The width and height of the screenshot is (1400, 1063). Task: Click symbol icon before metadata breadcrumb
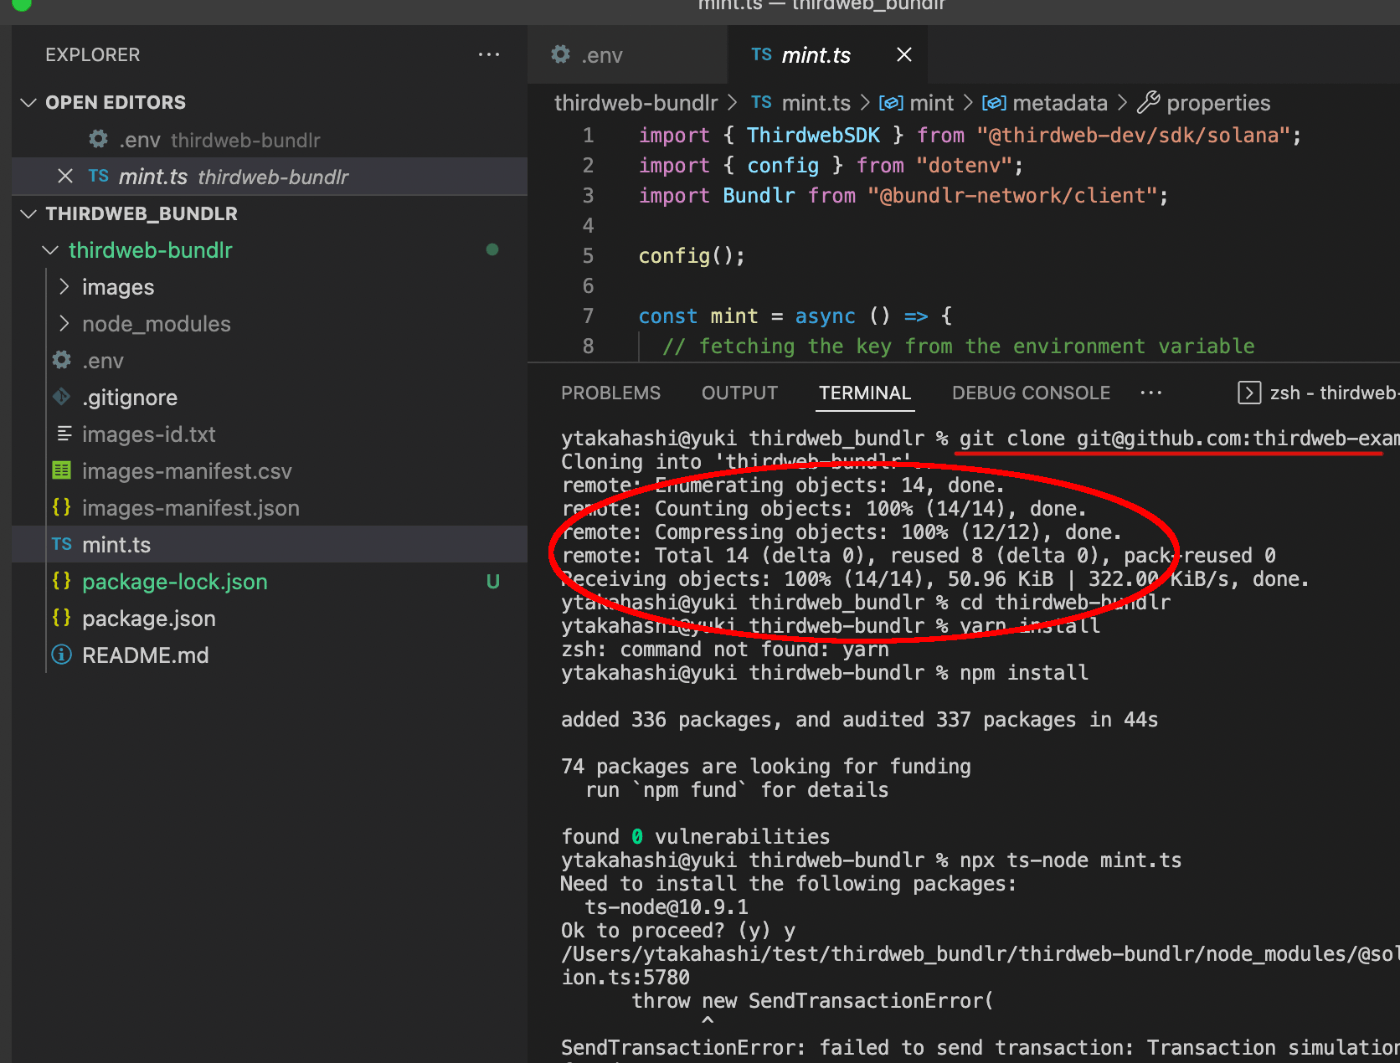994,103
